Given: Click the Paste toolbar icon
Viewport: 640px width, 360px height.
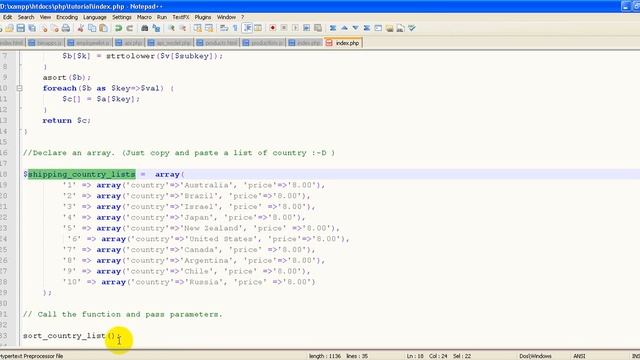Looking at the screenshot, I should point(103,28).
